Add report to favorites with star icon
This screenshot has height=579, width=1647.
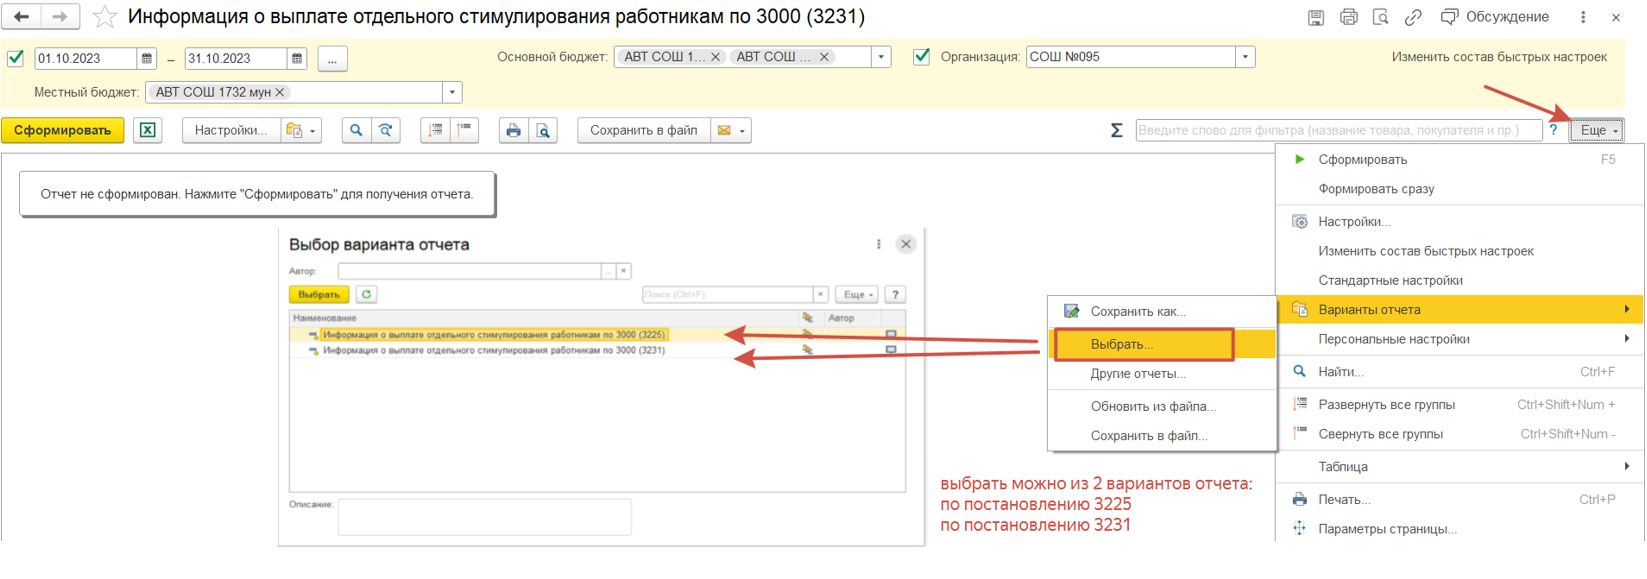click(x=104, y=17)
